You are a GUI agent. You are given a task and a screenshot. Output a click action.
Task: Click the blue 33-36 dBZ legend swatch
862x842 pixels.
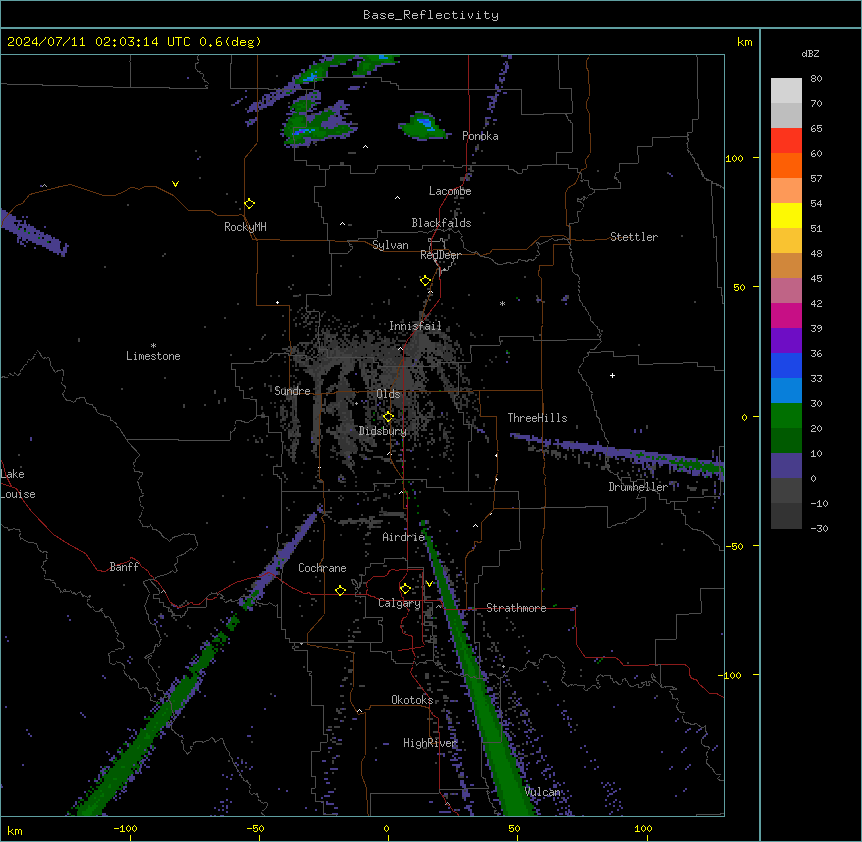click(786, 365)
